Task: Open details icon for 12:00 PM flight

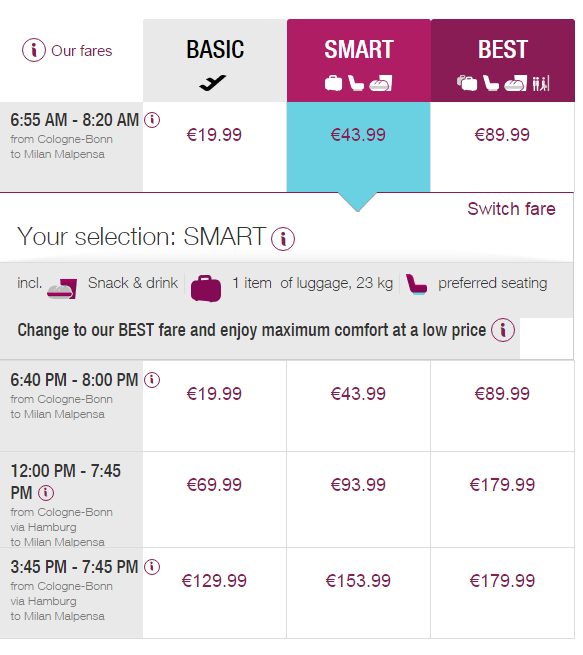Action: tap(46, 493)
